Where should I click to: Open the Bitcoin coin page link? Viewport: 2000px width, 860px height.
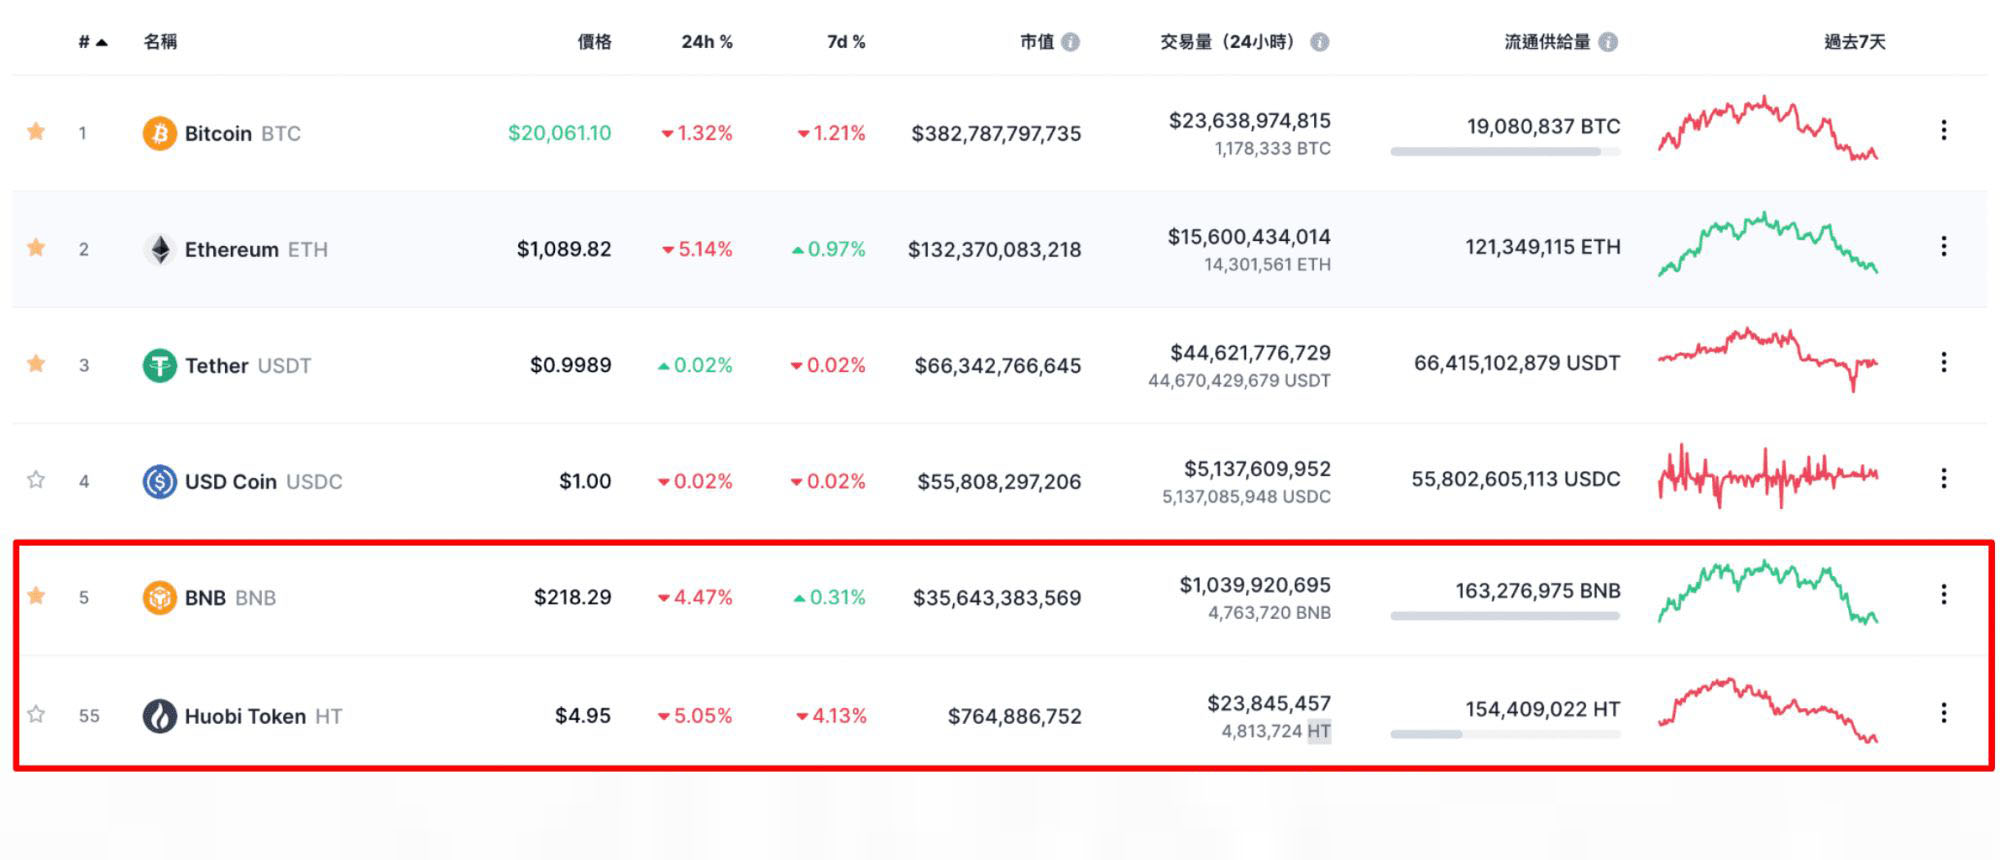(x=242, y=133)
